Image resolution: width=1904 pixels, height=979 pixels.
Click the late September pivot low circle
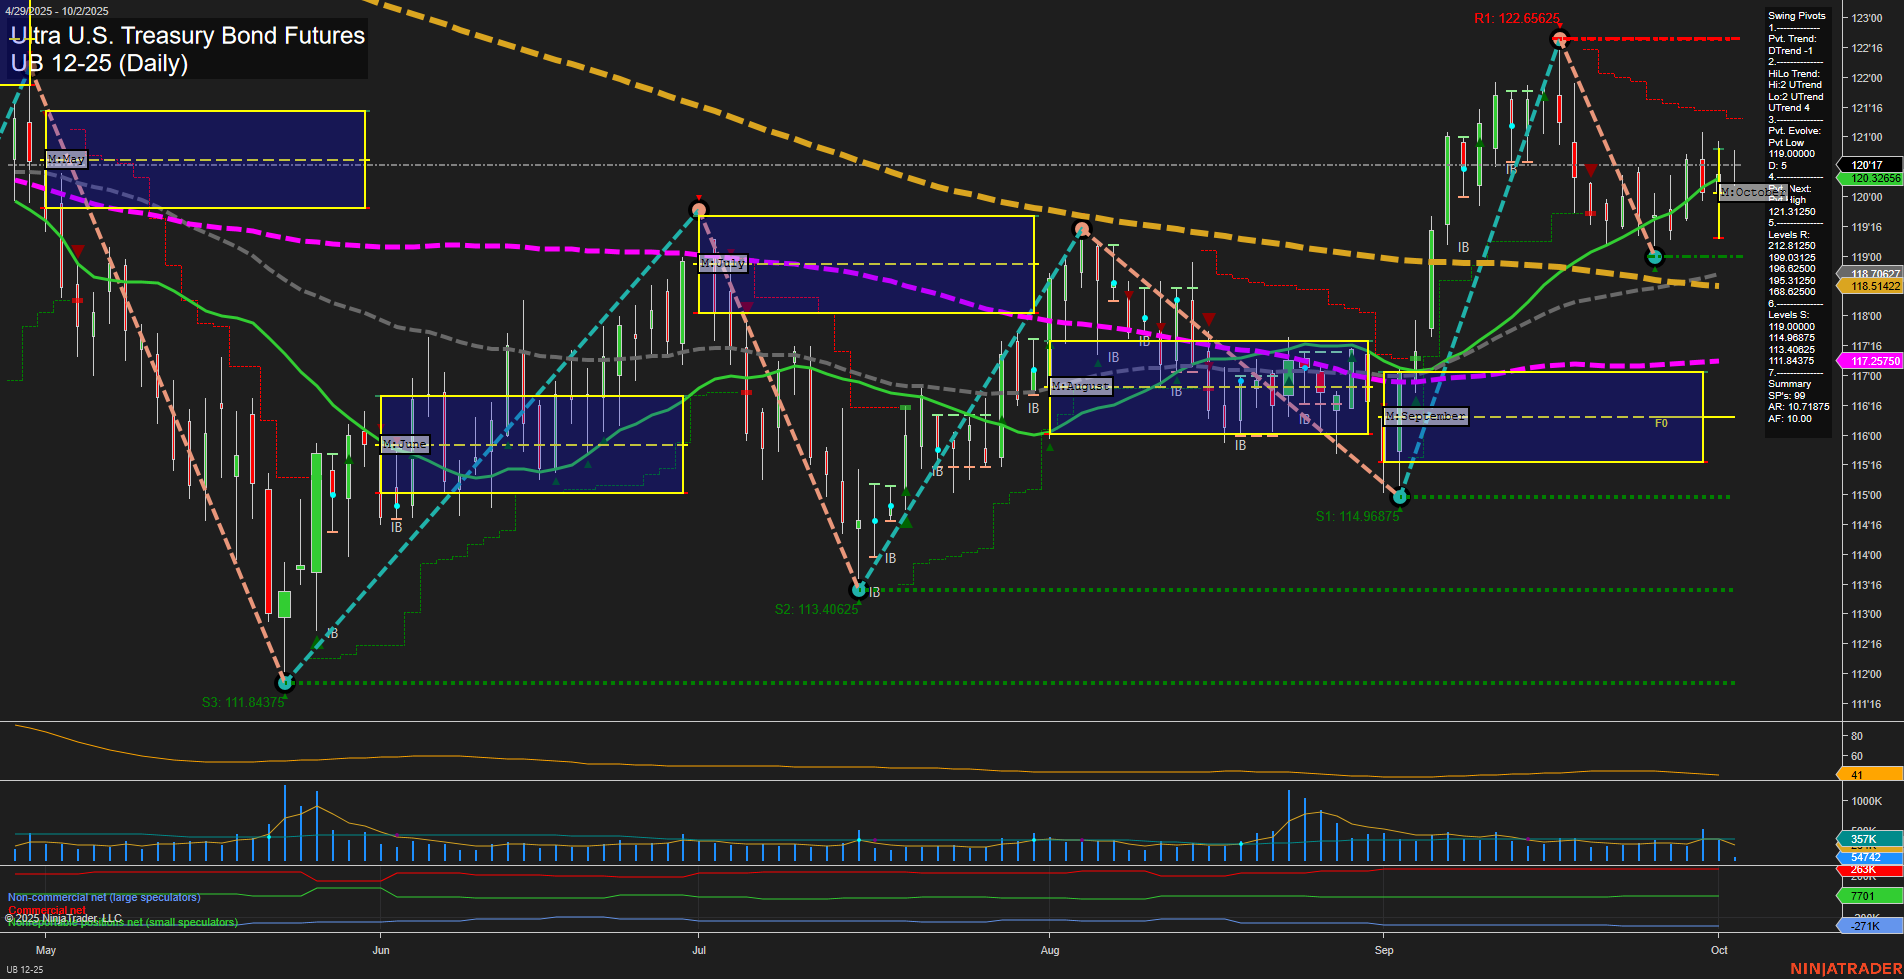[1654, 257]
